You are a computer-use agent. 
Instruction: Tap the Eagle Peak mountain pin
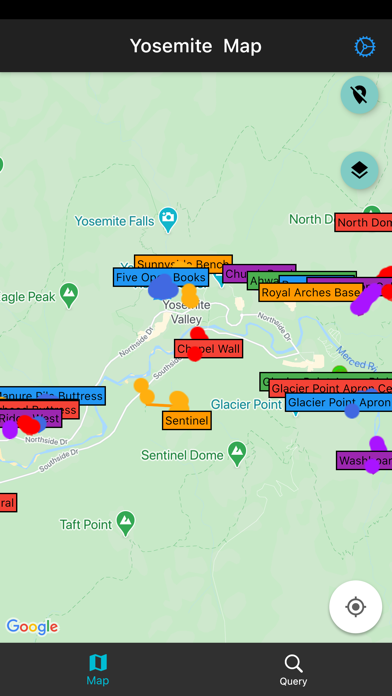69,296
